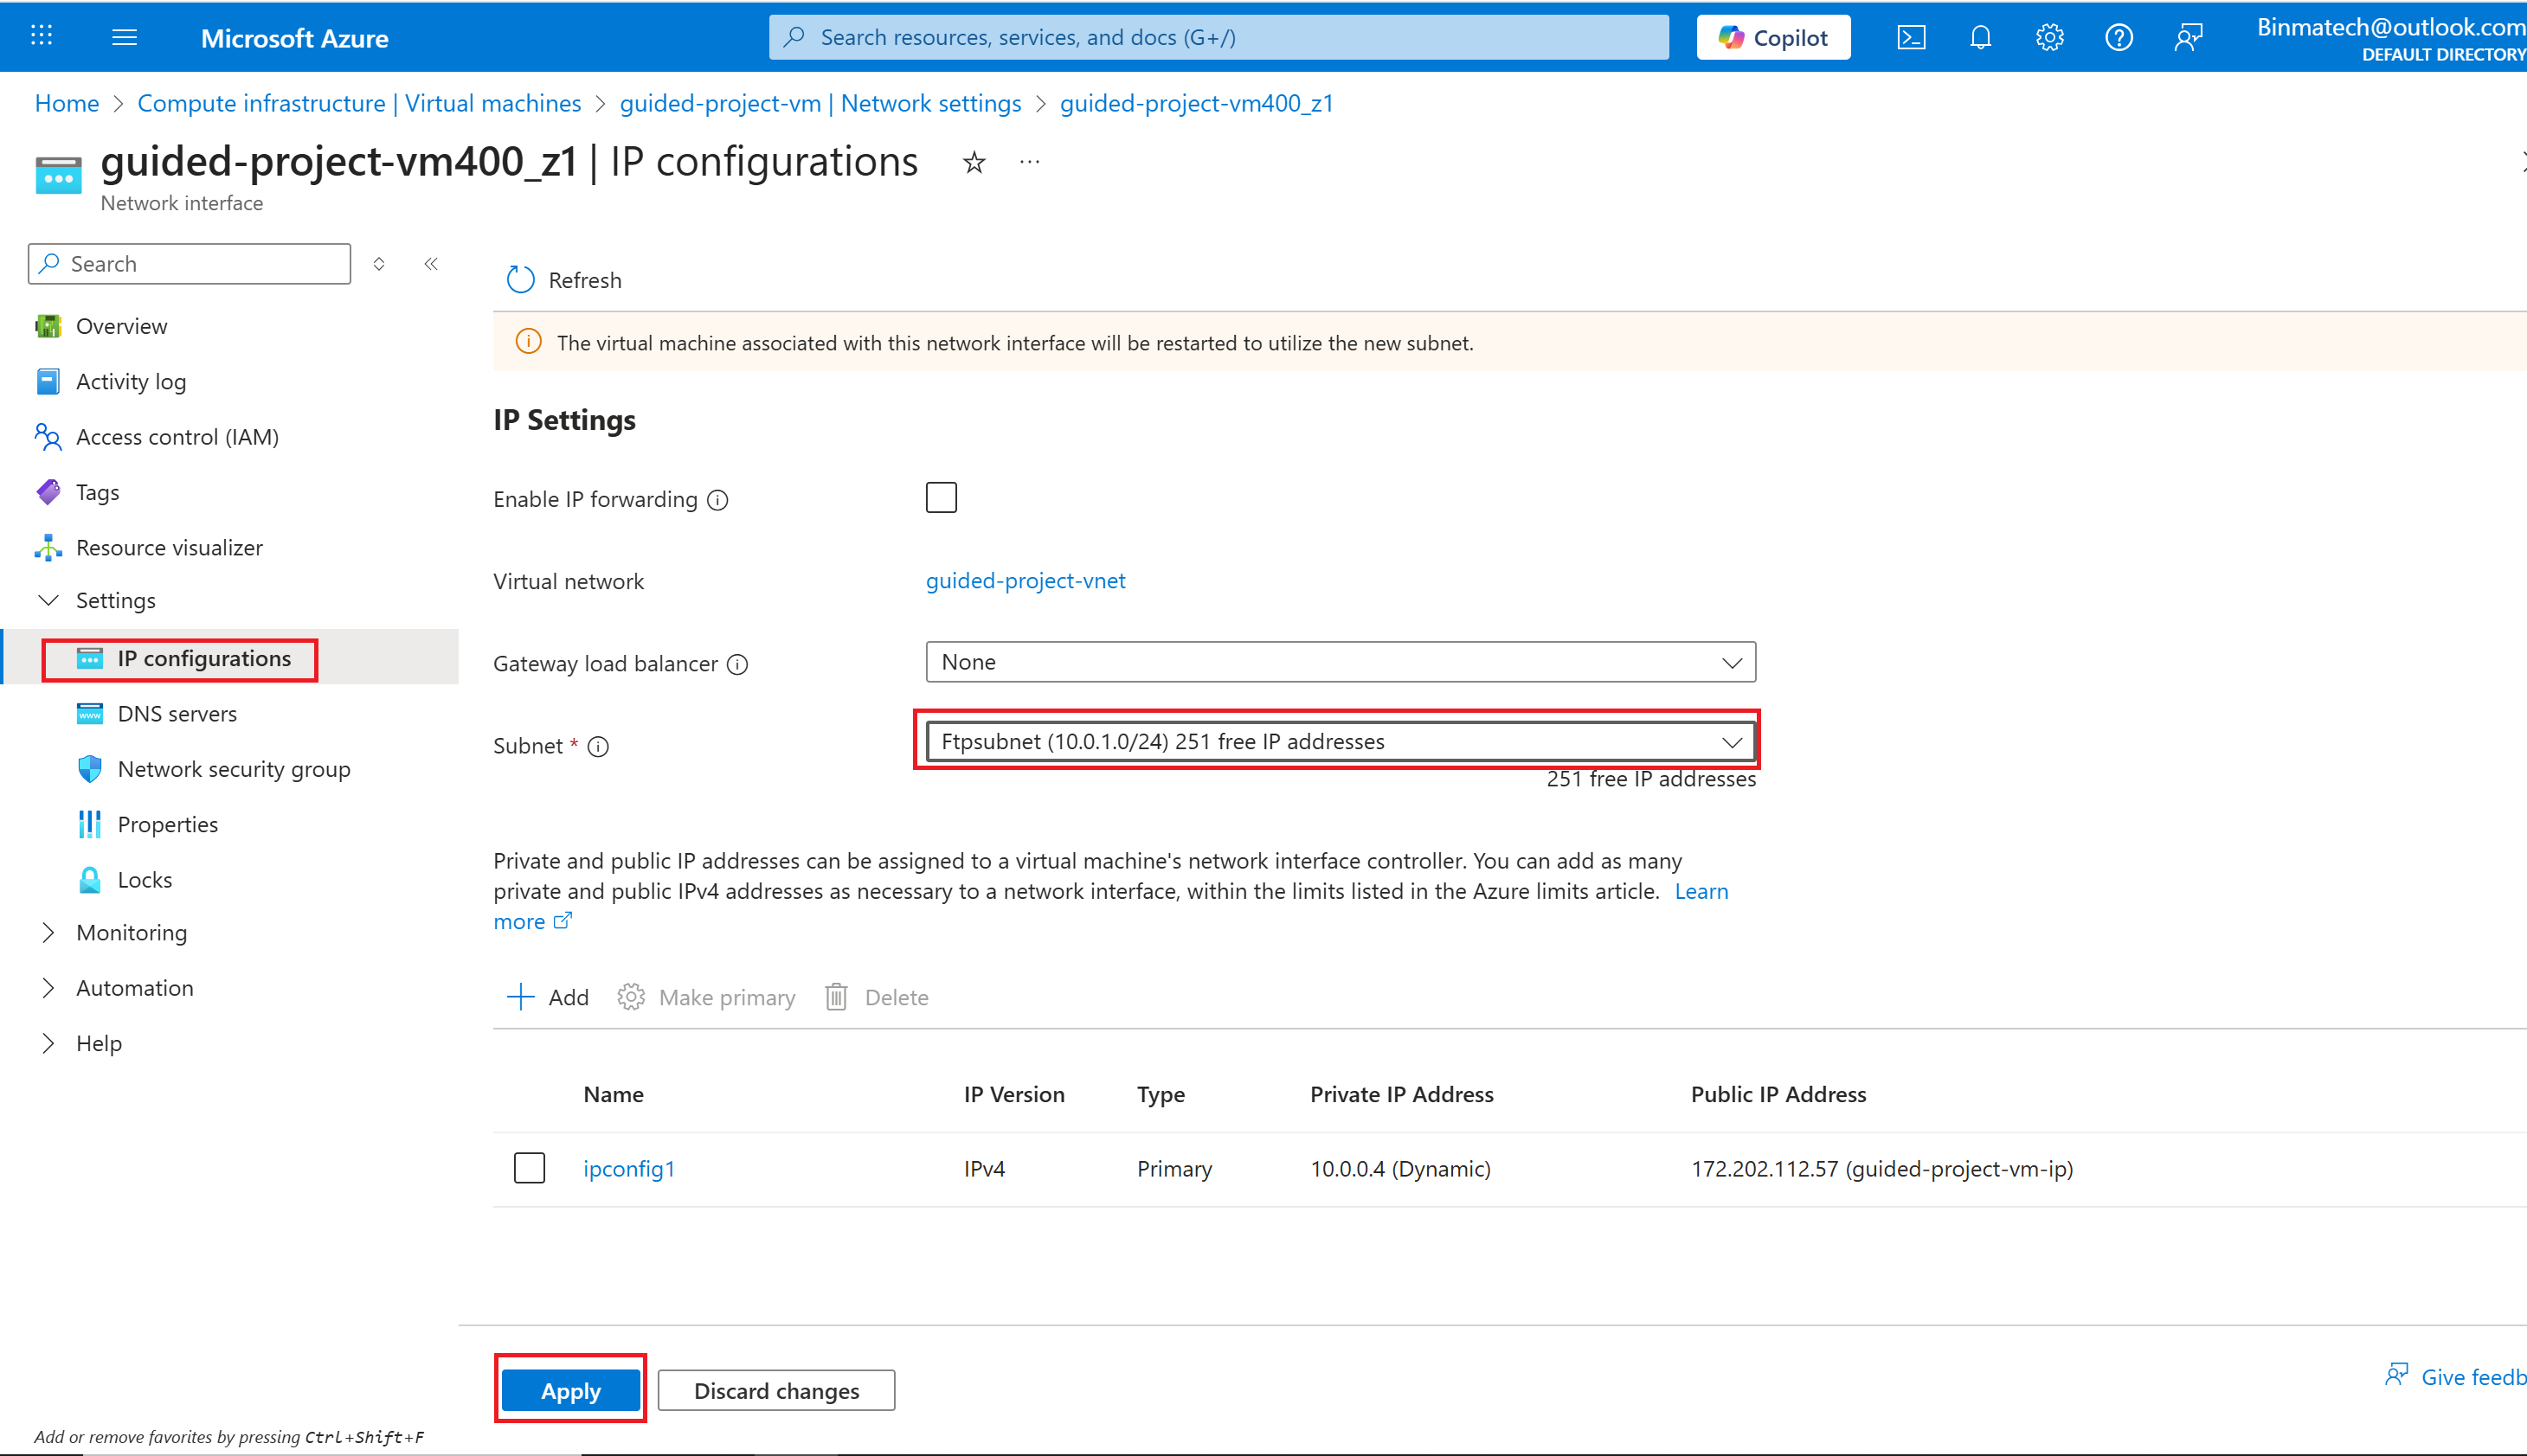The width and height of the screenshot is (2527, 1456).
Task: Open Network security group menu item
Action: pos(234,769)
